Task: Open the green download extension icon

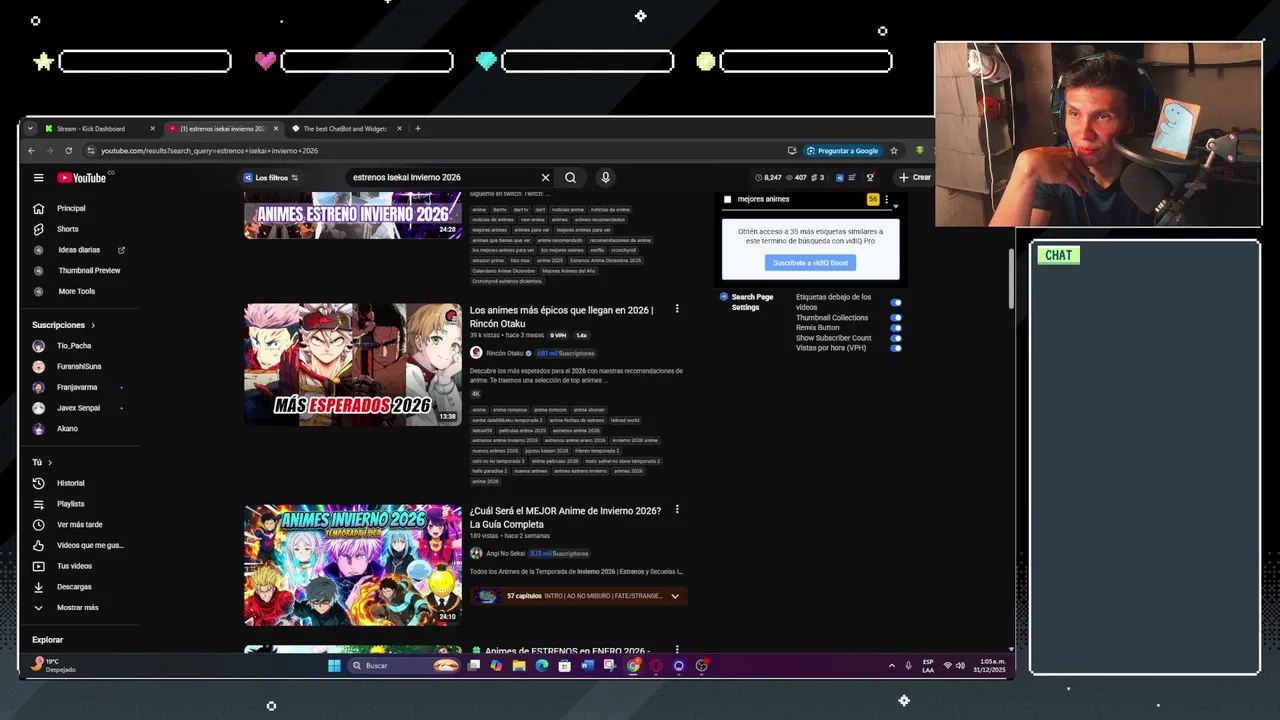Action: (x=920, y=151)
